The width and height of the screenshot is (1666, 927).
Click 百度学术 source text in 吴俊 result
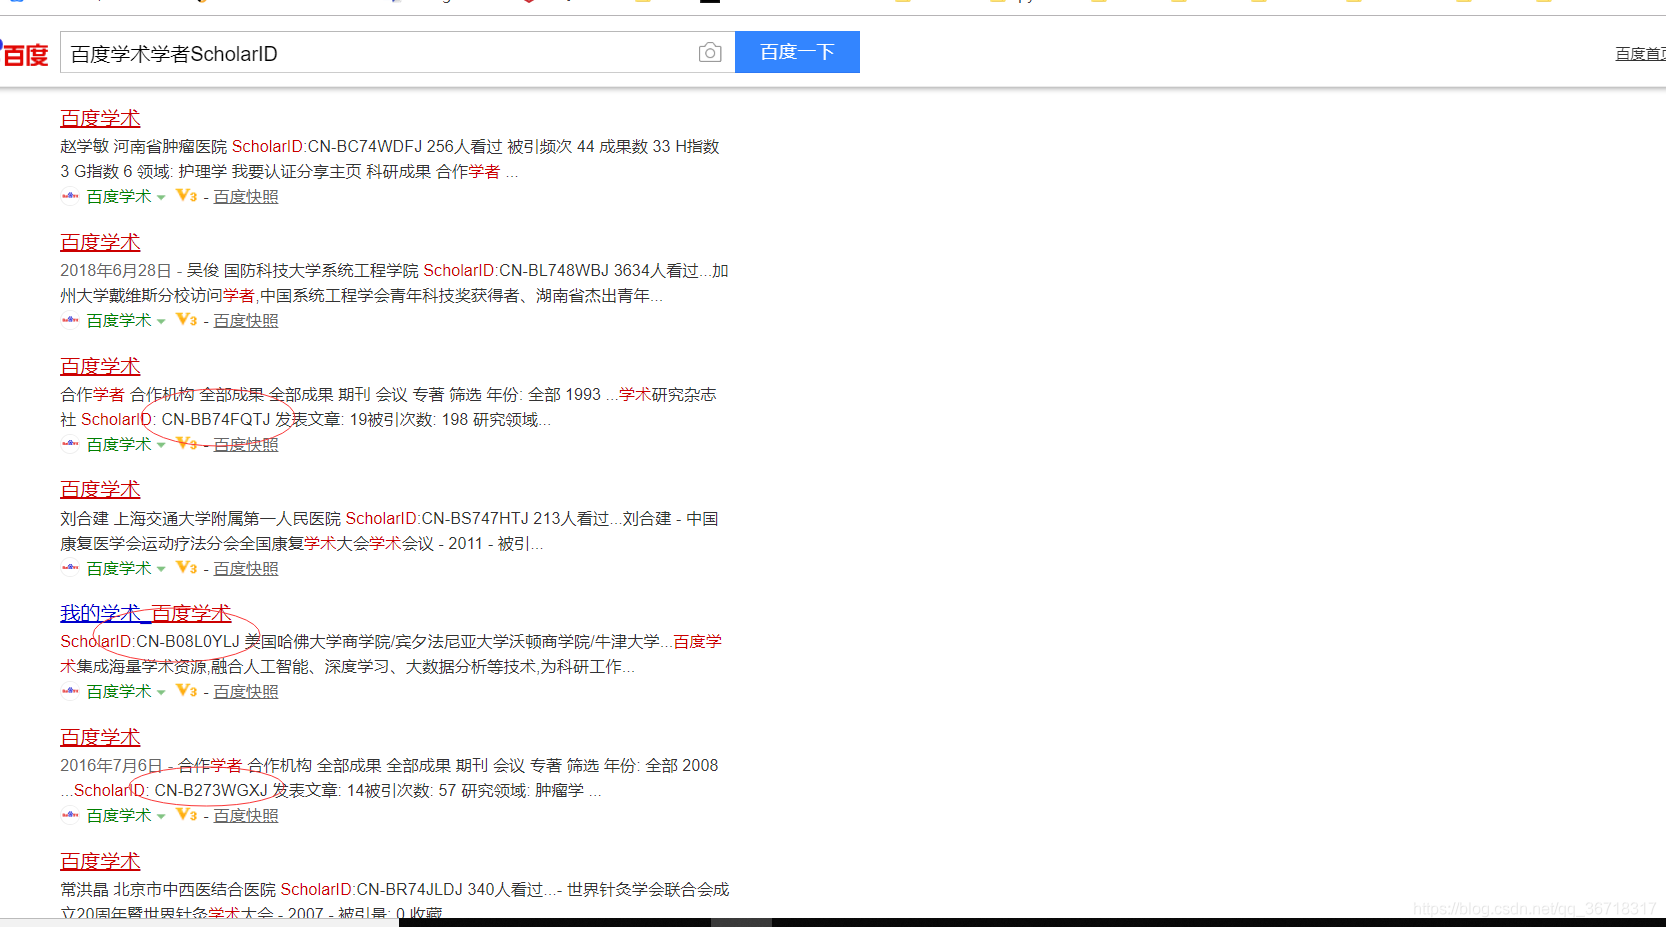[119, 321]
